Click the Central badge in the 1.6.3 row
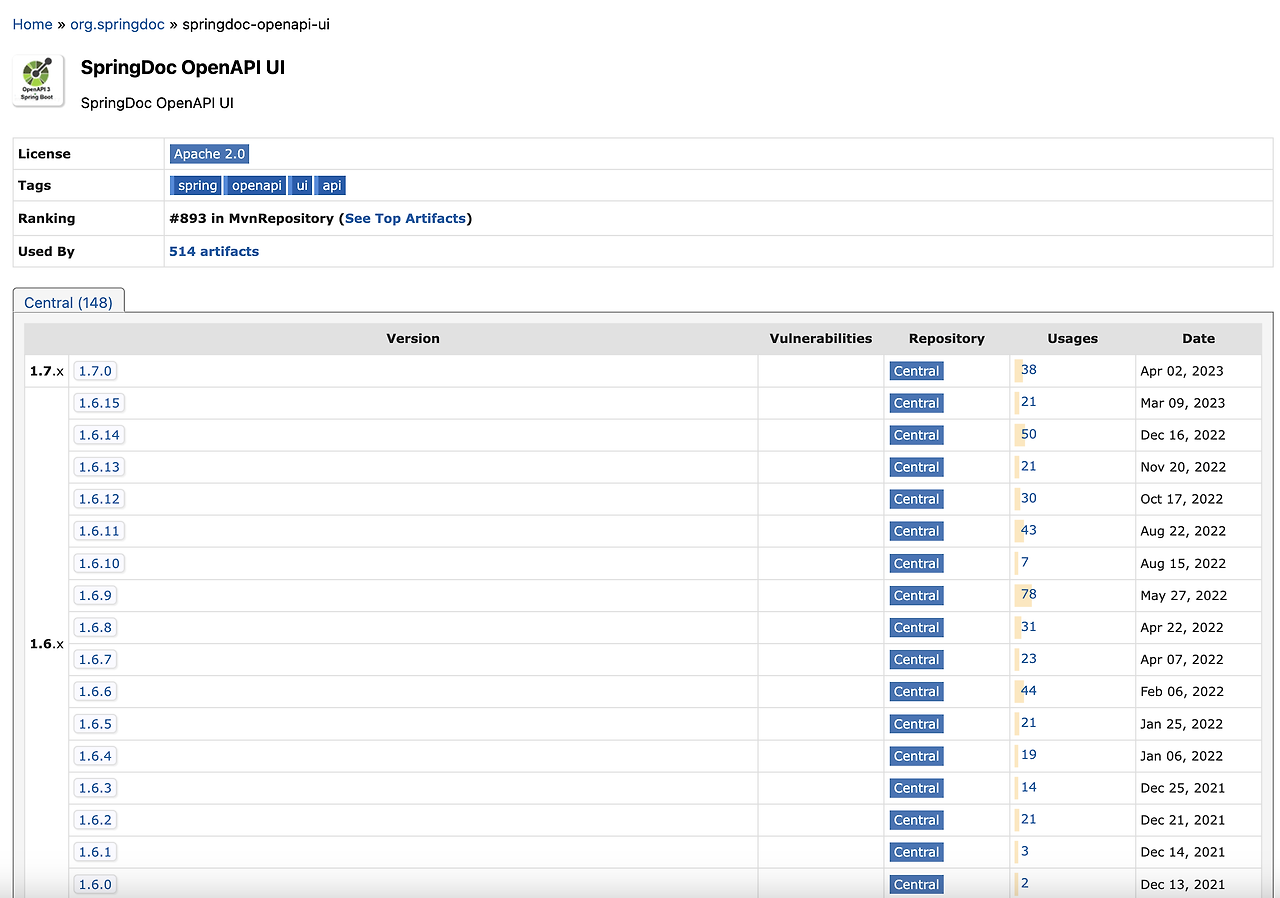1280x898 pixels. pos(917,788)
